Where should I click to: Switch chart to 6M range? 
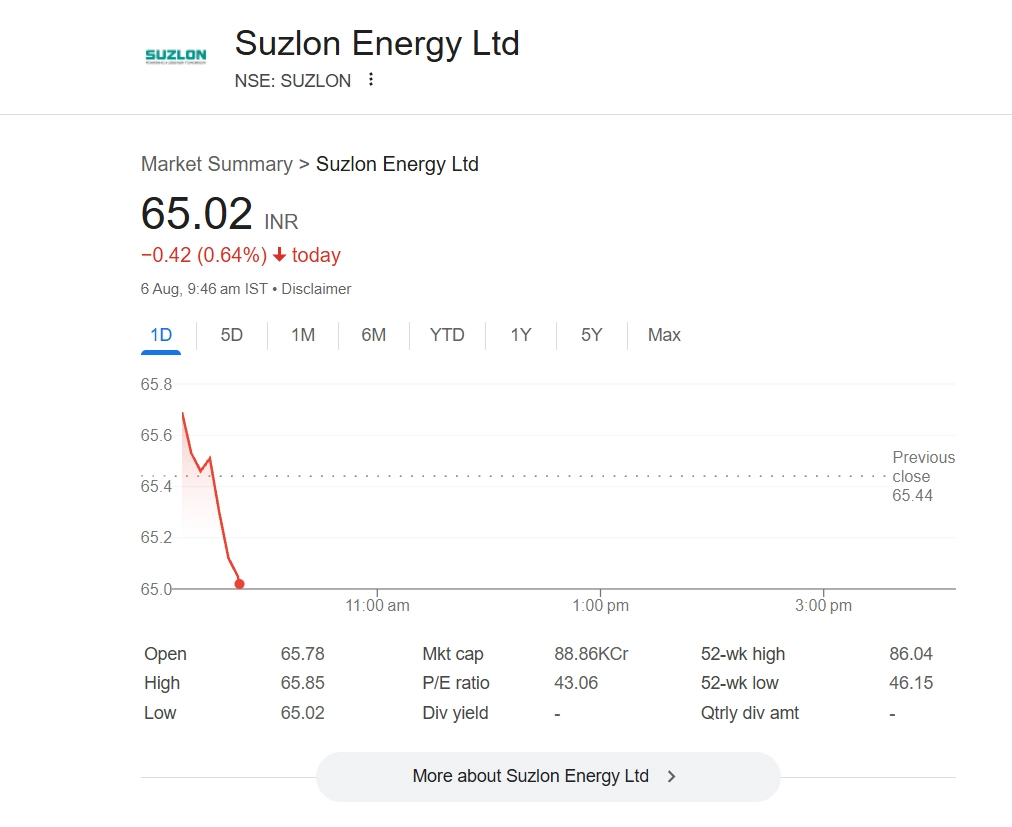[x=374, y=335]
